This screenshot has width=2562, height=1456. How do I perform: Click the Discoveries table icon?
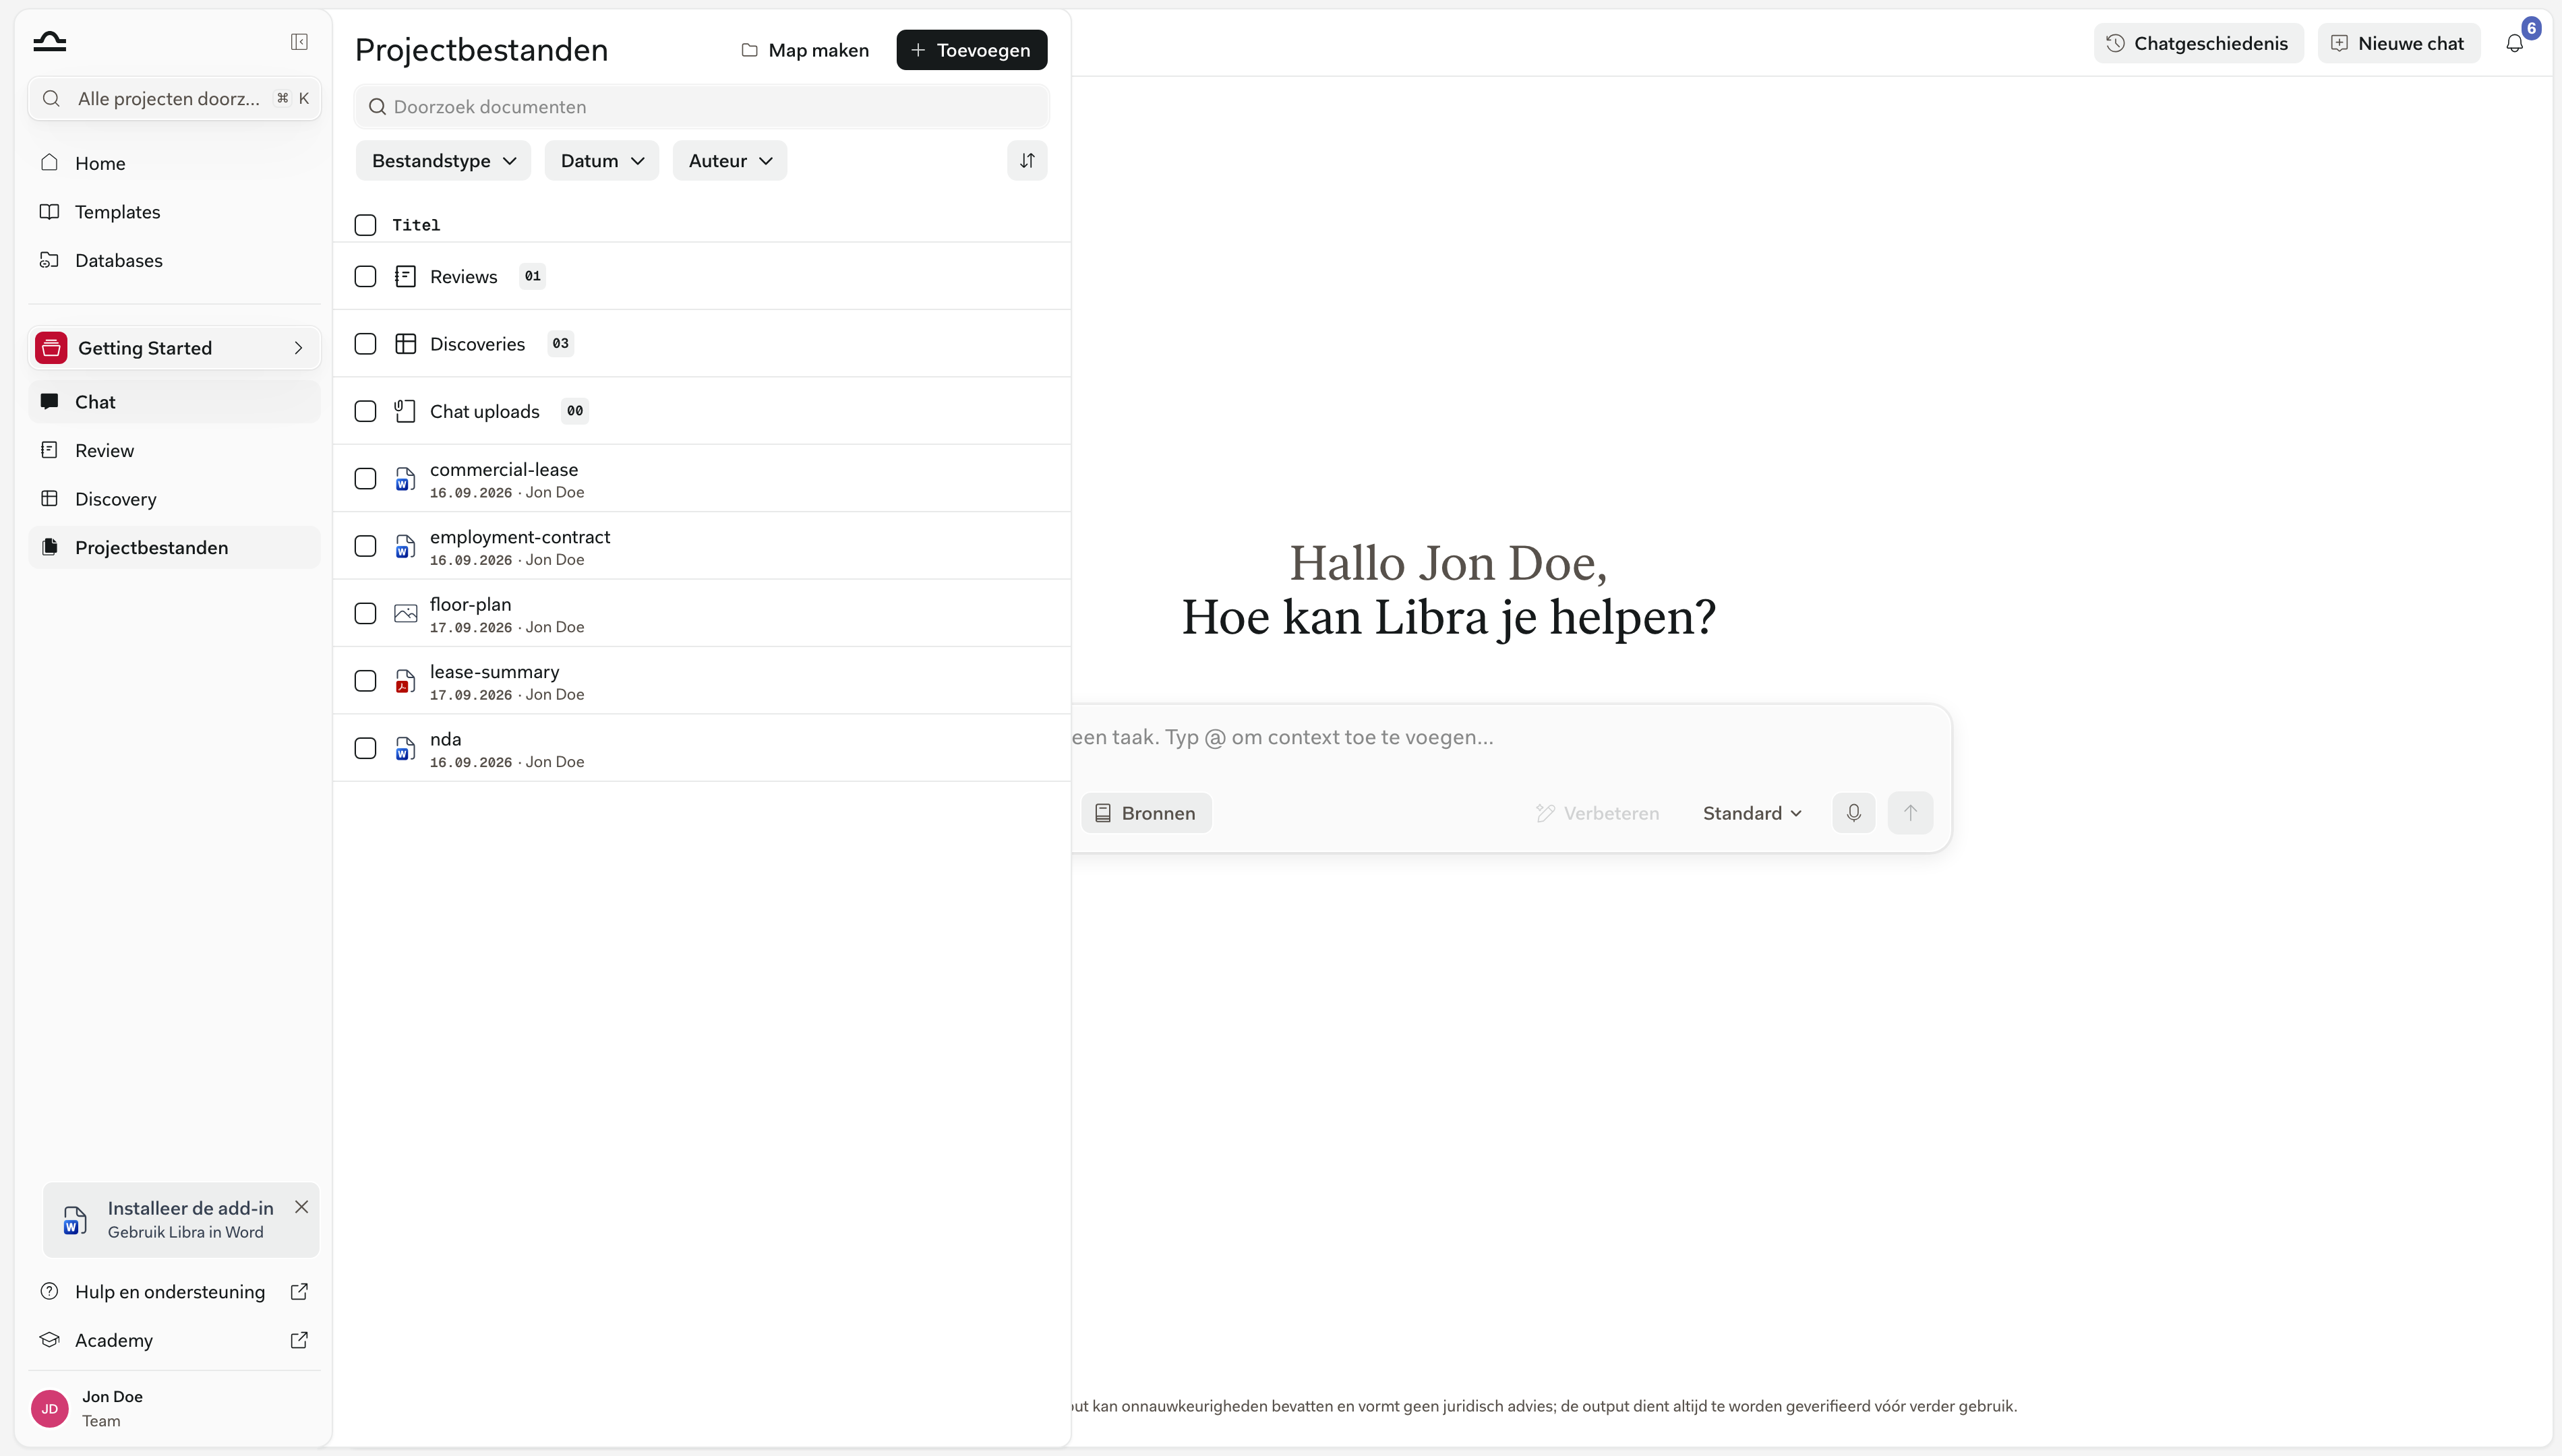click(405, 343)
